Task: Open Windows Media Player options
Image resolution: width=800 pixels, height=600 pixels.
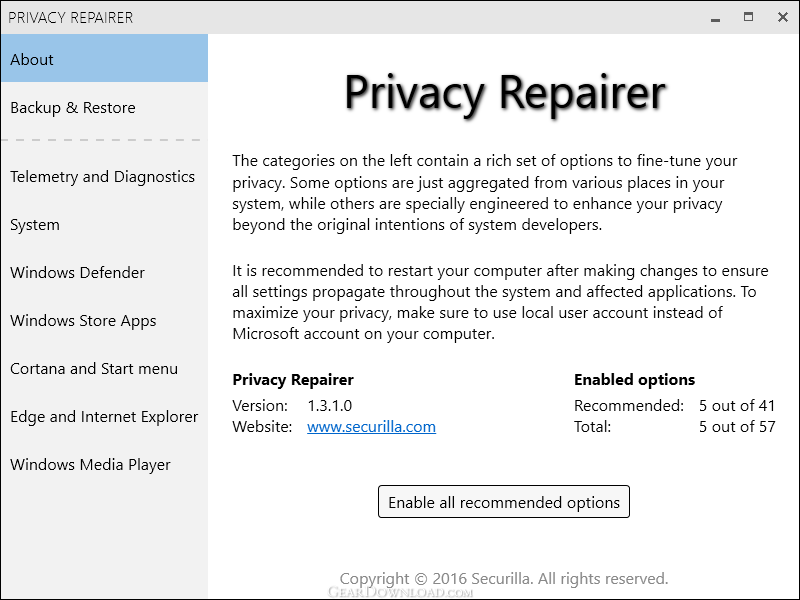Action: pyautogui.click(x=104, y=464)
